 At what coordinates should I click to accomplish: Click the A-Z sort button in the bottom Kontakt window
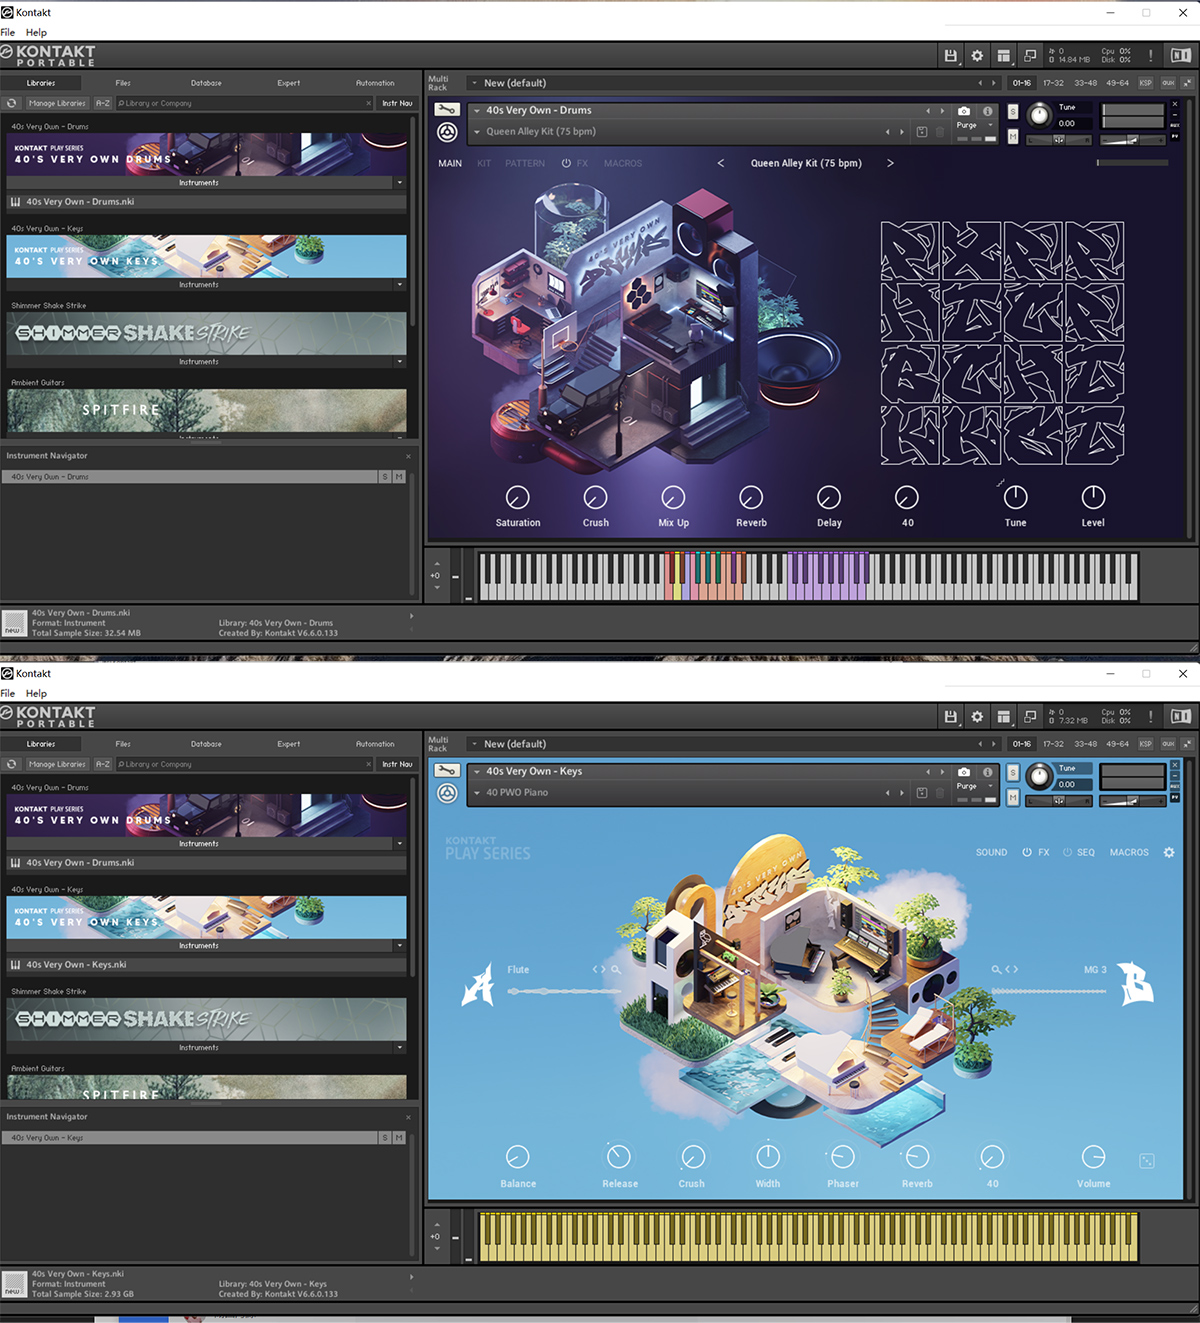(103, 764)
